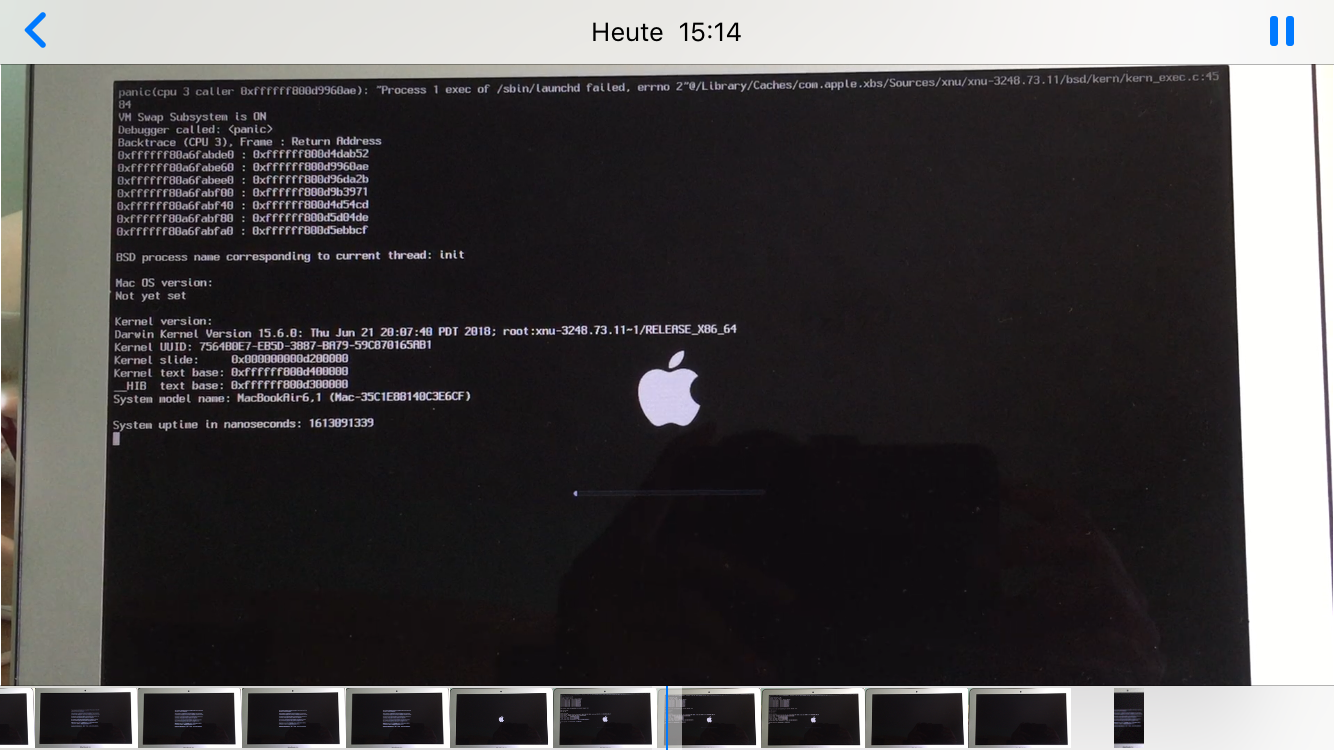Click the '__HIB text base' line
This screenshot has width=1334, height=750.
coord(231,385)
